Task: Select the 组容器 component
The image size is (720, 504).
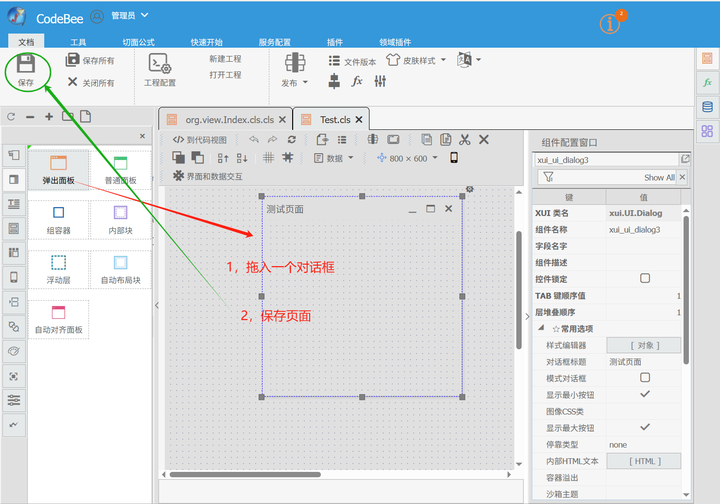Action: click(x=58, y=220)
